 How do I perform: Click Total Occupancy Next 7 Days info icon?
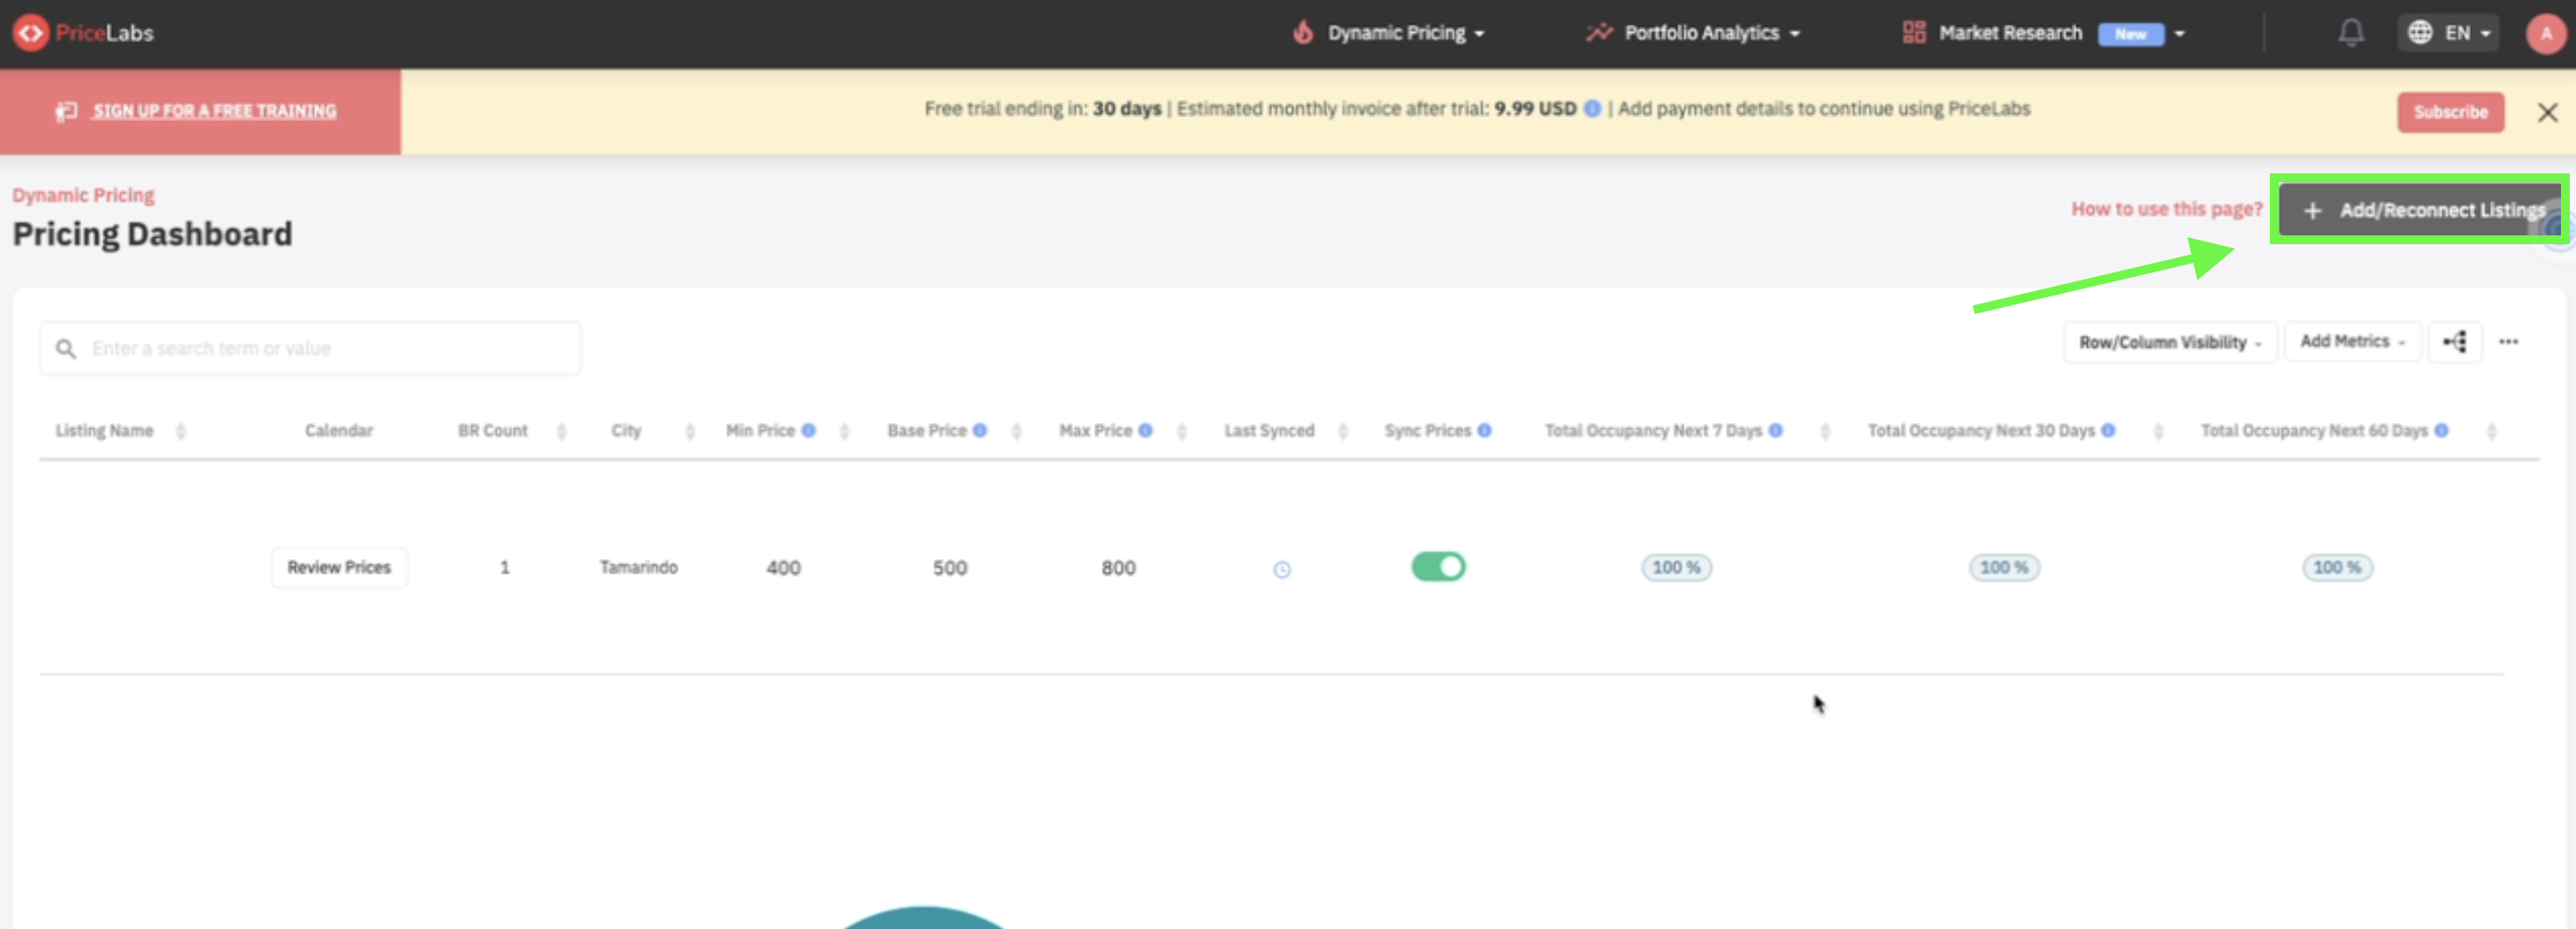click(x=1775, y=430)
